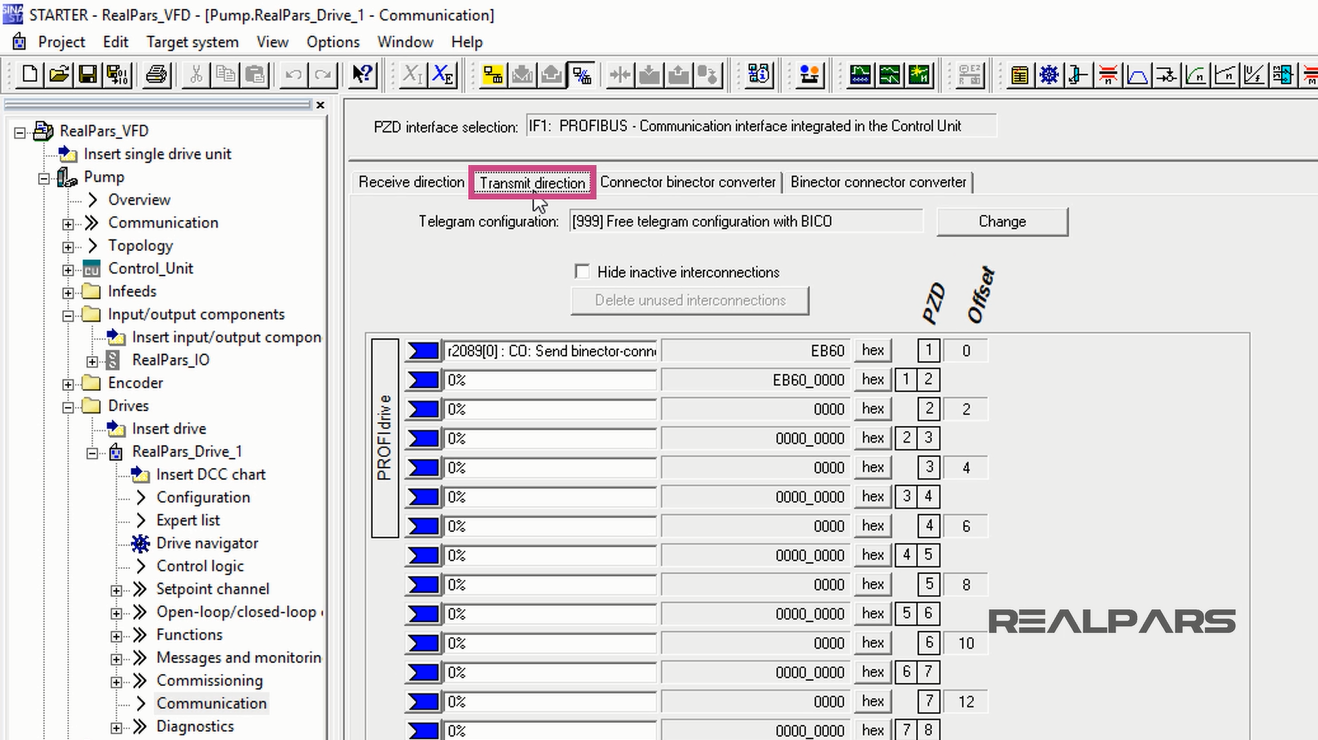Toggle hex format for EB60 row

(x=873, y=350)
